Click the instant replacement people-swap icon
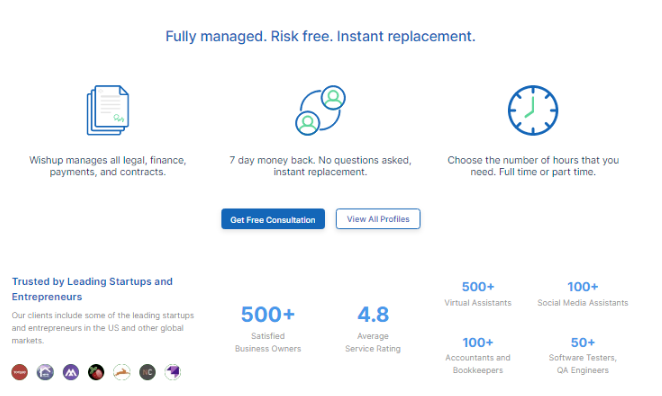 click(x=320, y=110)
